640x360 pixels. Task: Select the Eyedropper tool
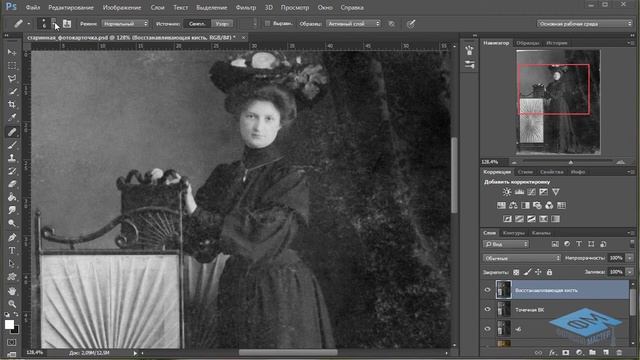tap(12, 118)
